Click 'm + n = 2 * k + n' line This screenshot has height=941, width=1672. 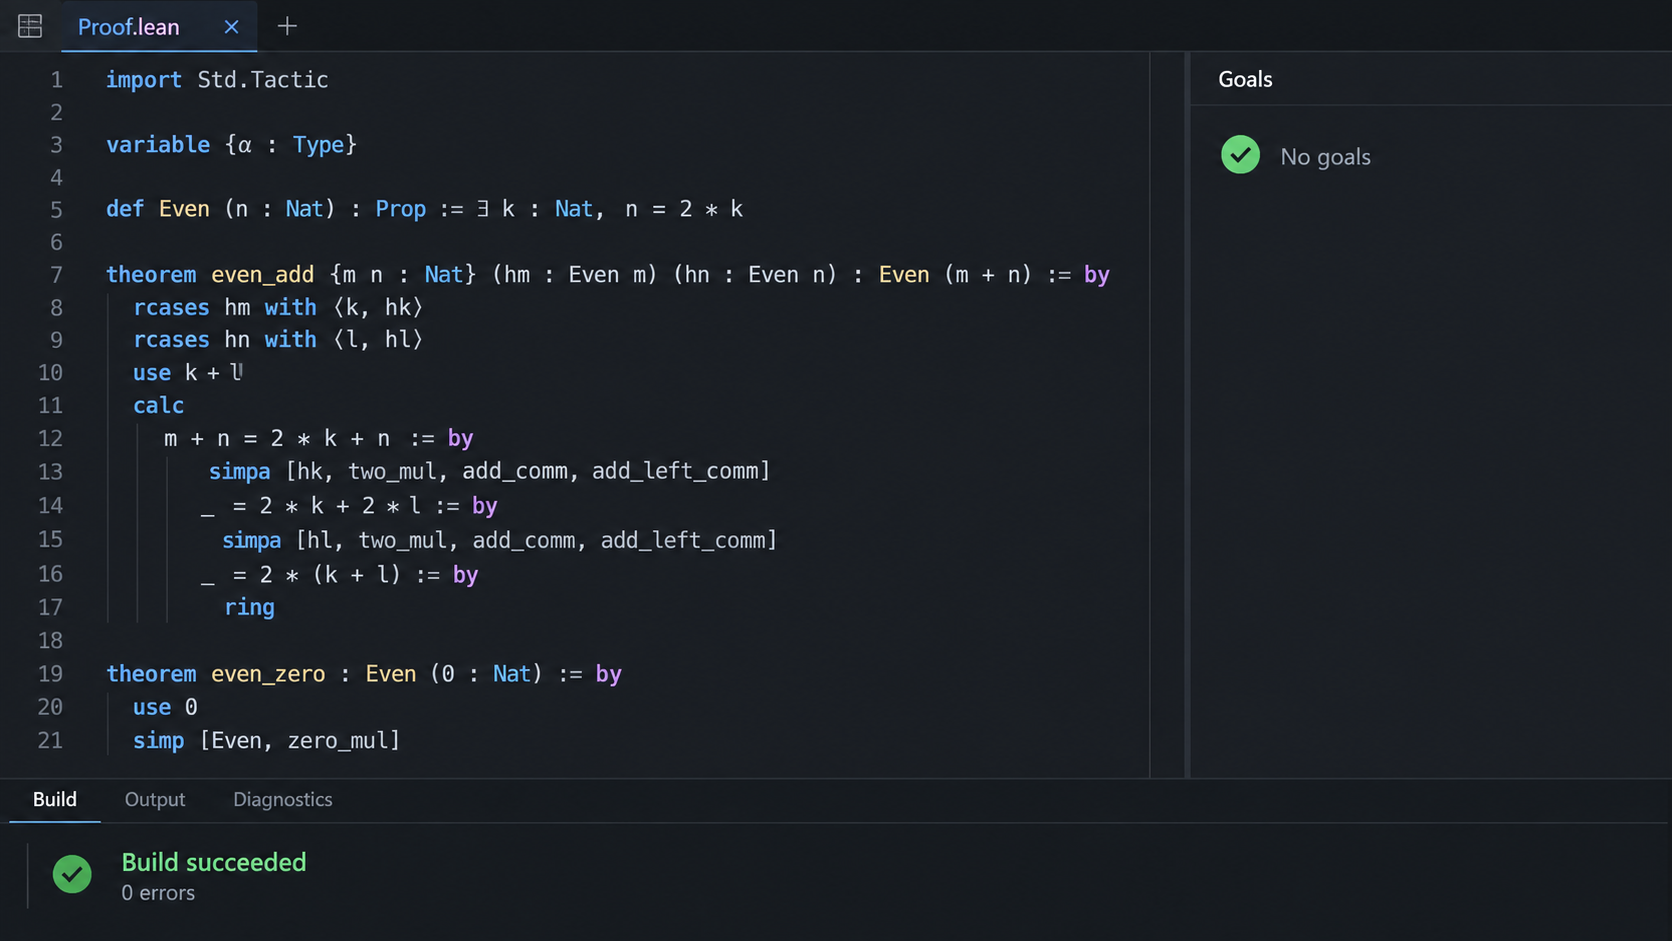[318, 439]
